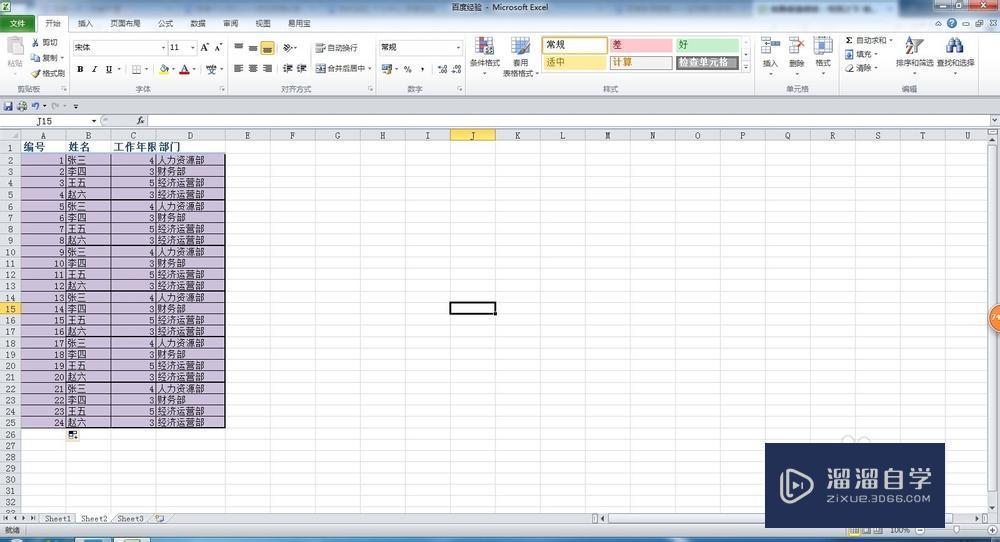Screen dimensions: 1000x542
Task: Click decrease indent icon
Action: click(x=288, y=68)
